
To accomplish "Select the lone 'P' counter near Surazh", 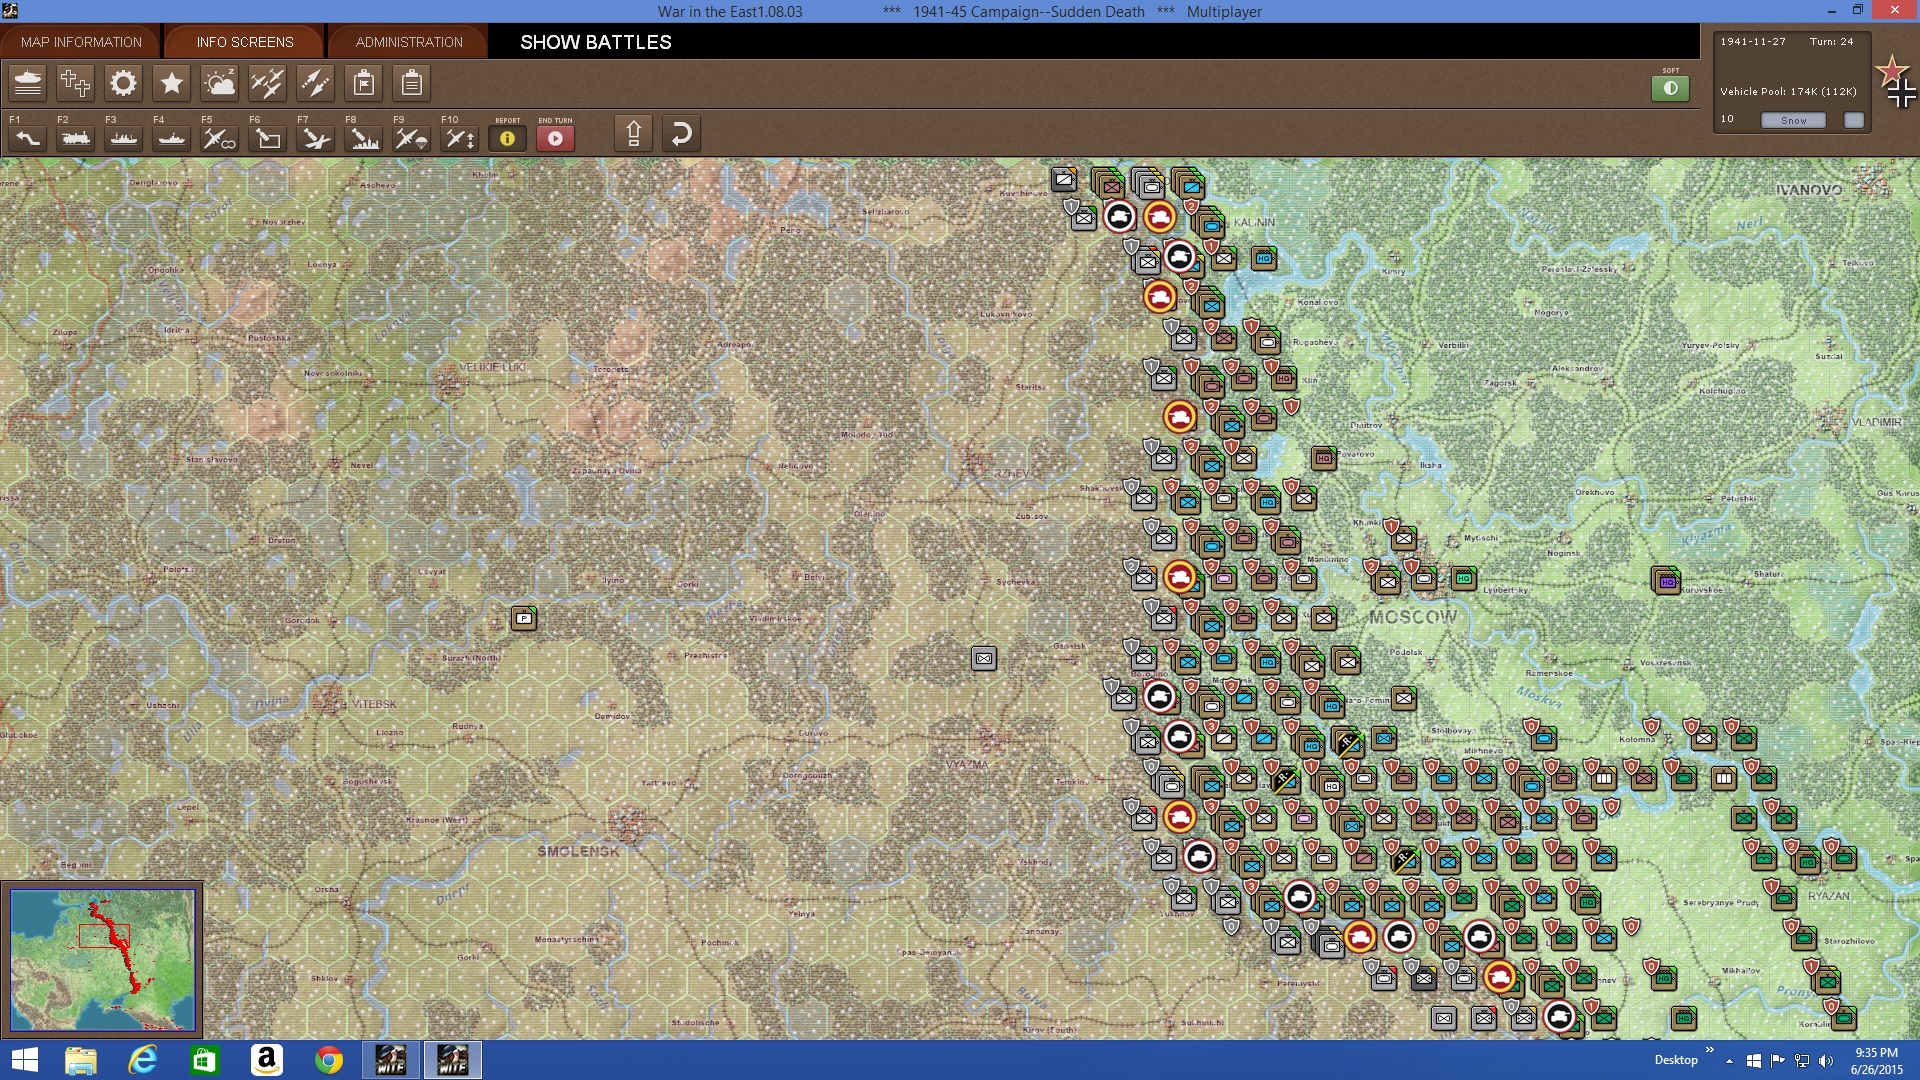I will tap(524, 618).
